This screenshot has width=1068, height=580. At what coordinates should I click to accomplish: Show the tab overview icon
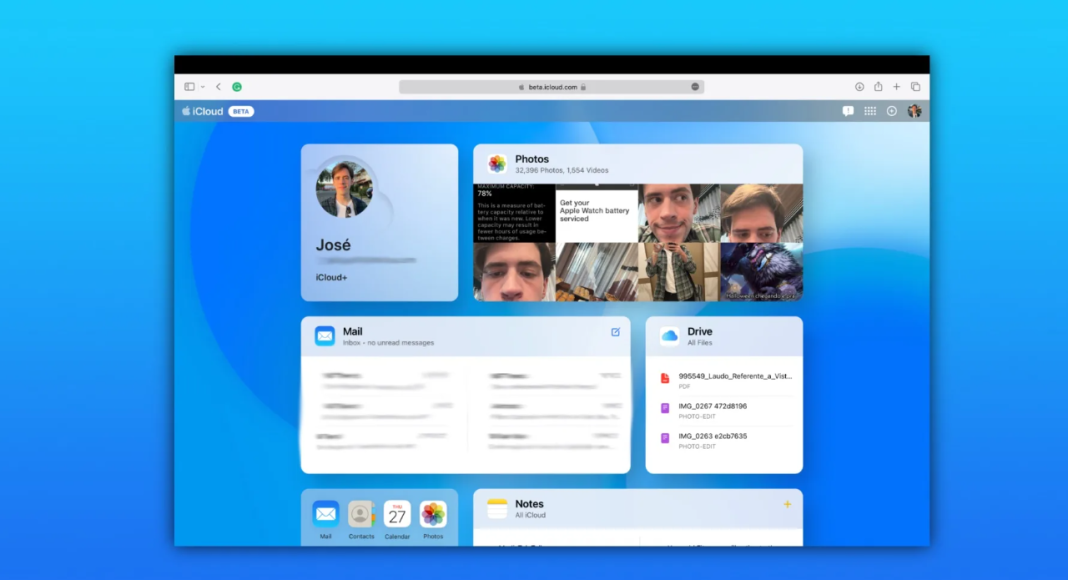point(915,86)
